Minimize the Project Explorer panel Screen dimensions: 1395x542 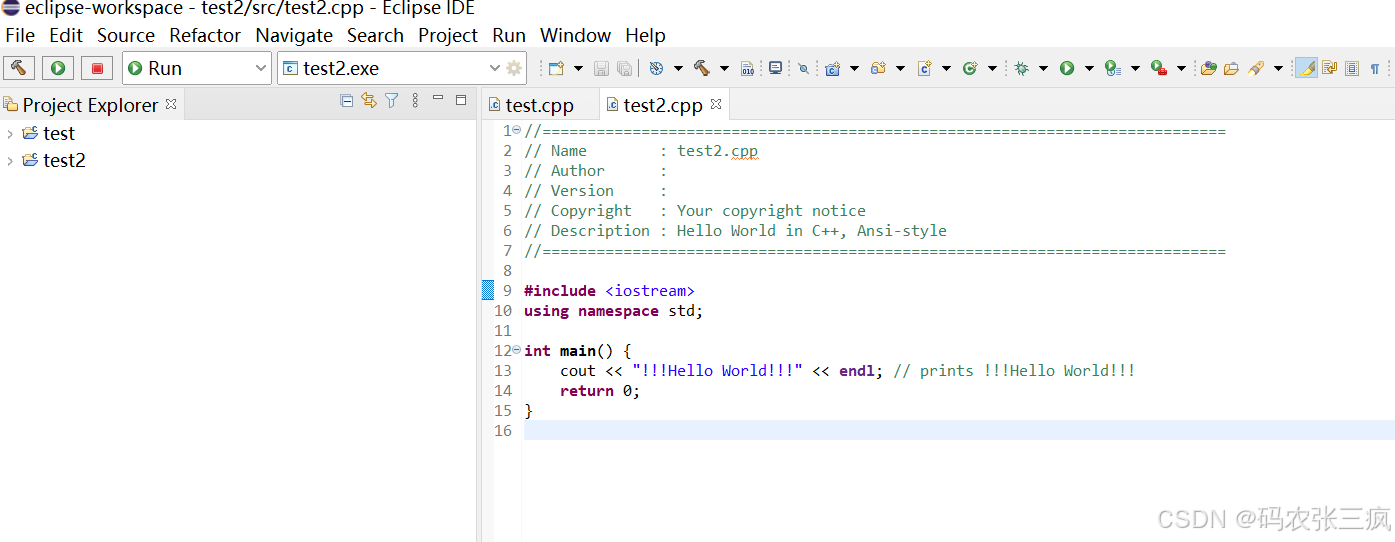[438, 99]
